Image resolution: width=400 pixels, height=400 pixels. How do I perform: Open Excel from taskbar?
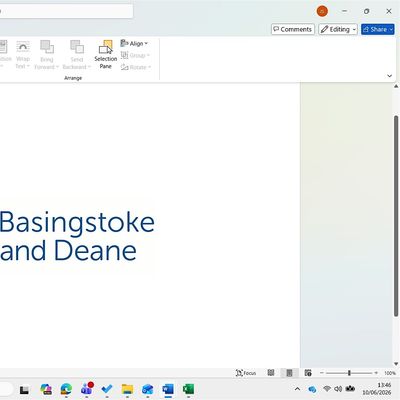click(x=188, y=389)
